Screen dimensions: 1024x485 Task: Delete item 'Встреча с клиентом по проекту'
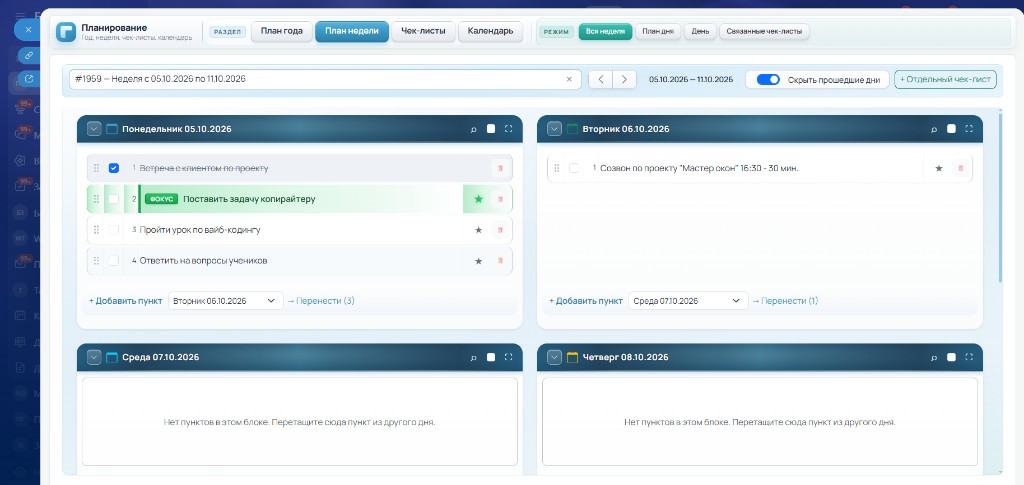coord(500,168)
